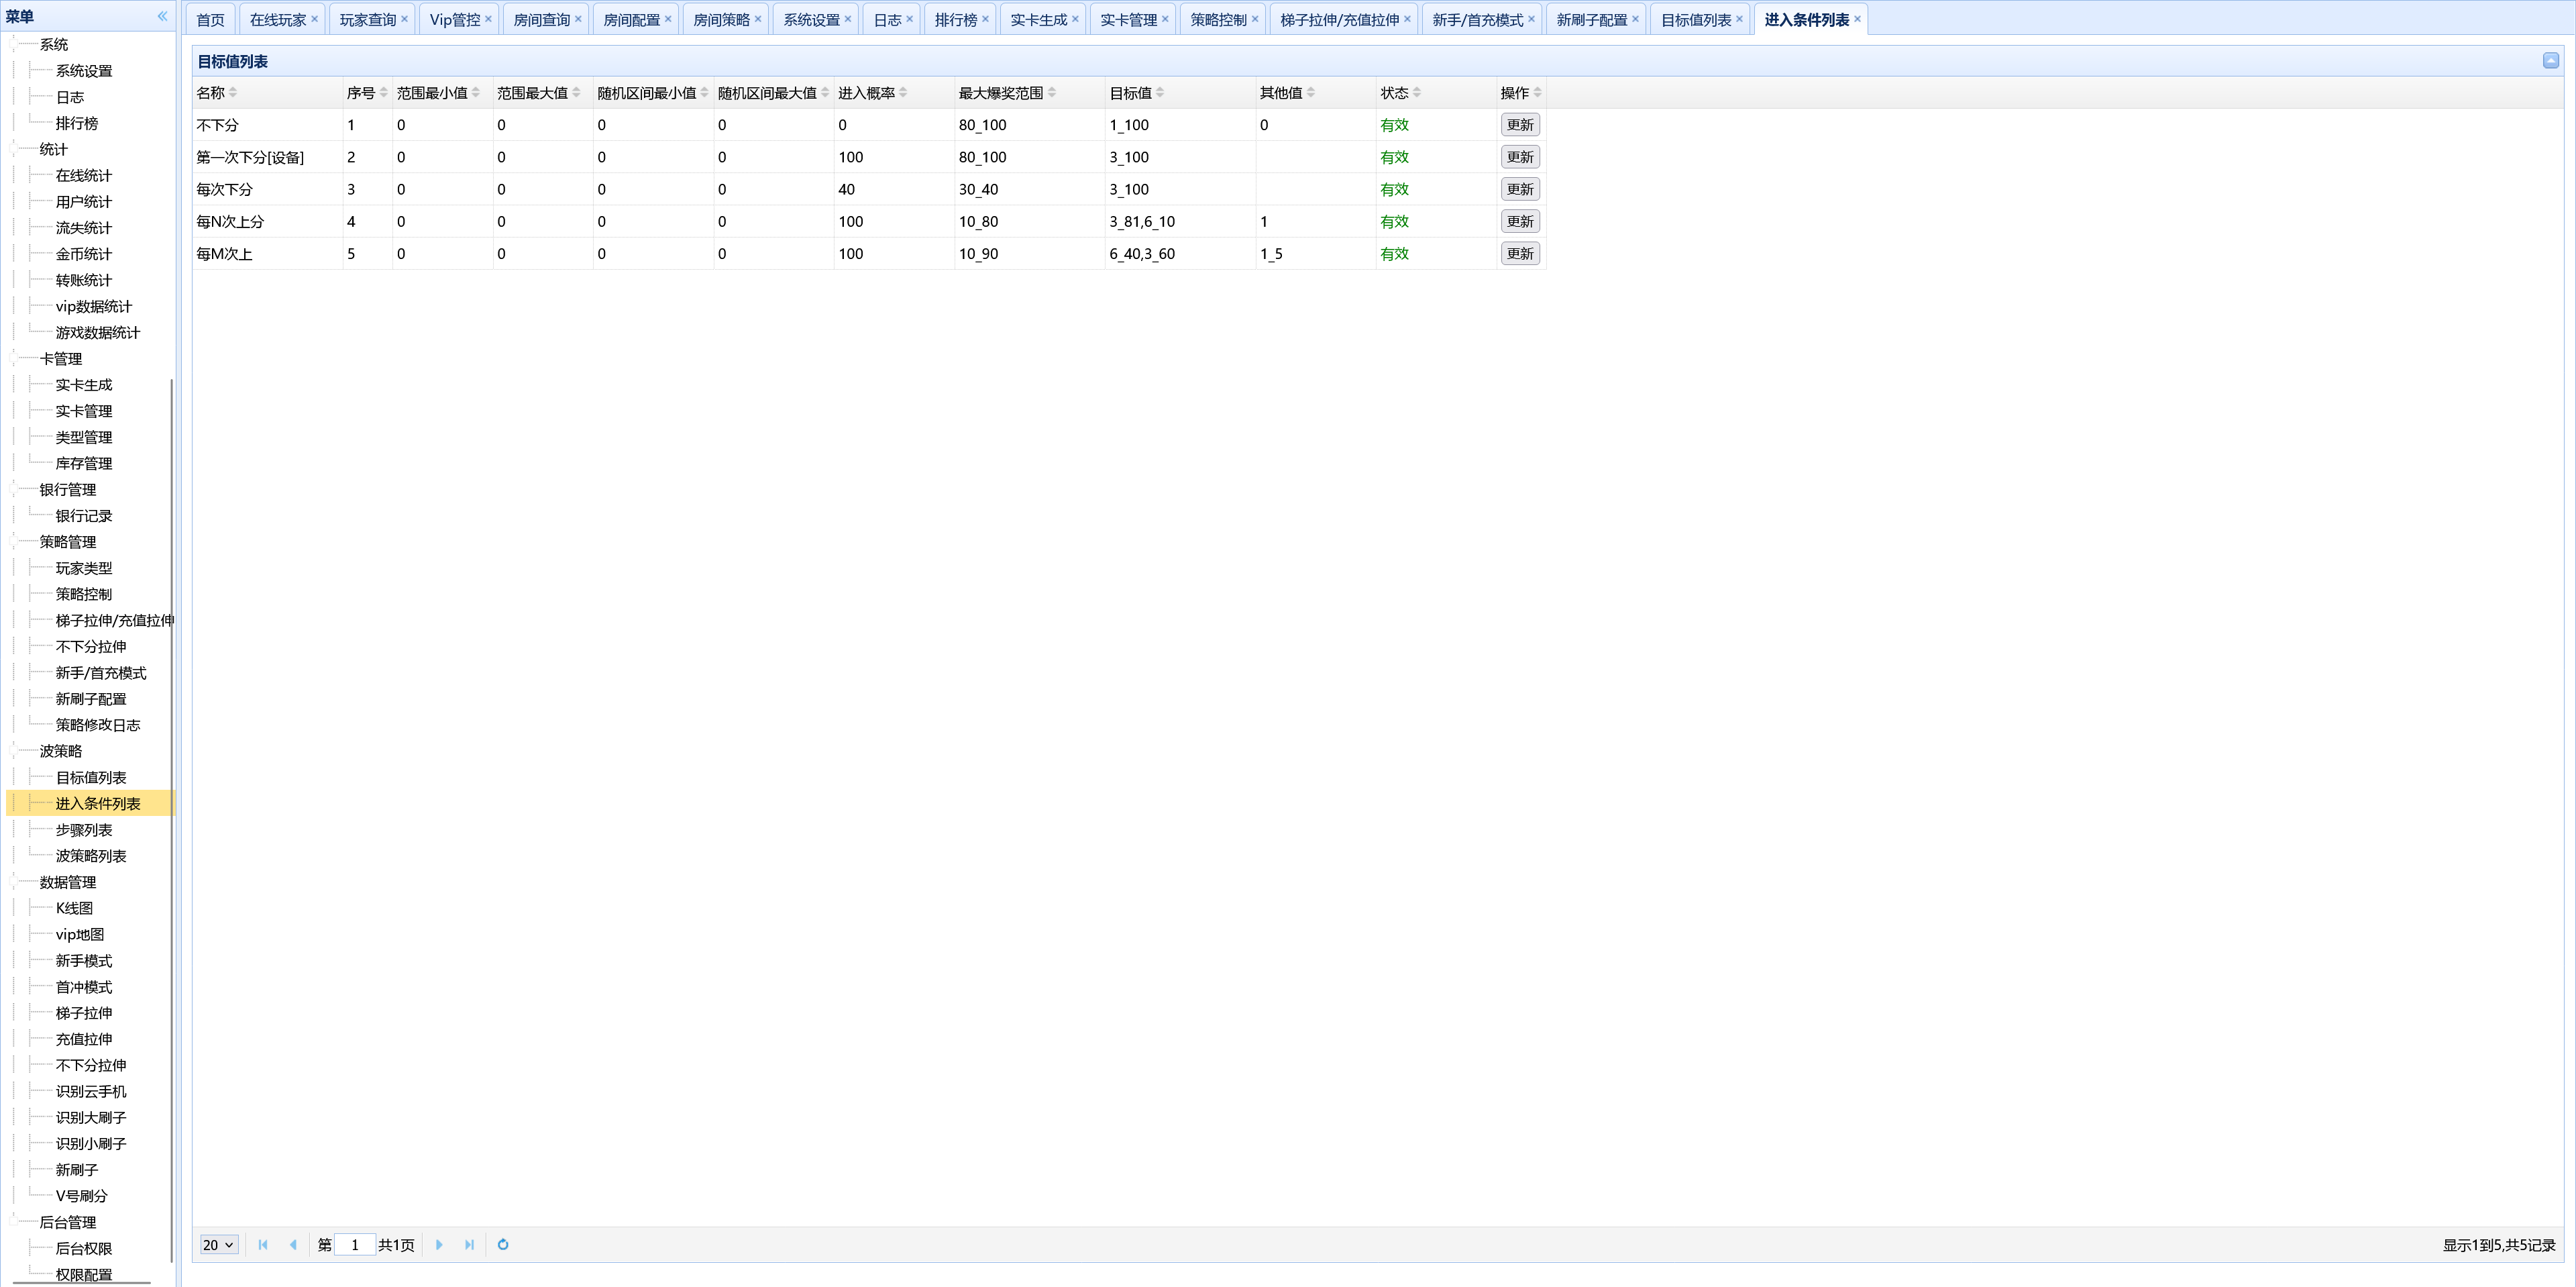Go to the first page
The height and width of the screenshot is (1287, 2576).
tap(263, 1245)
